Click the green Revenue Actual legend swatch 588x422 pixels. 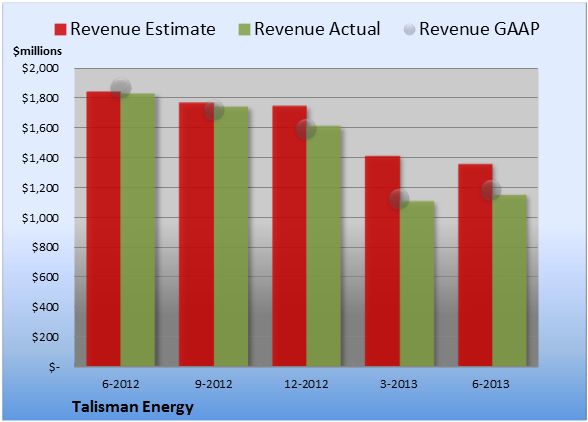(x=244, y=30)
